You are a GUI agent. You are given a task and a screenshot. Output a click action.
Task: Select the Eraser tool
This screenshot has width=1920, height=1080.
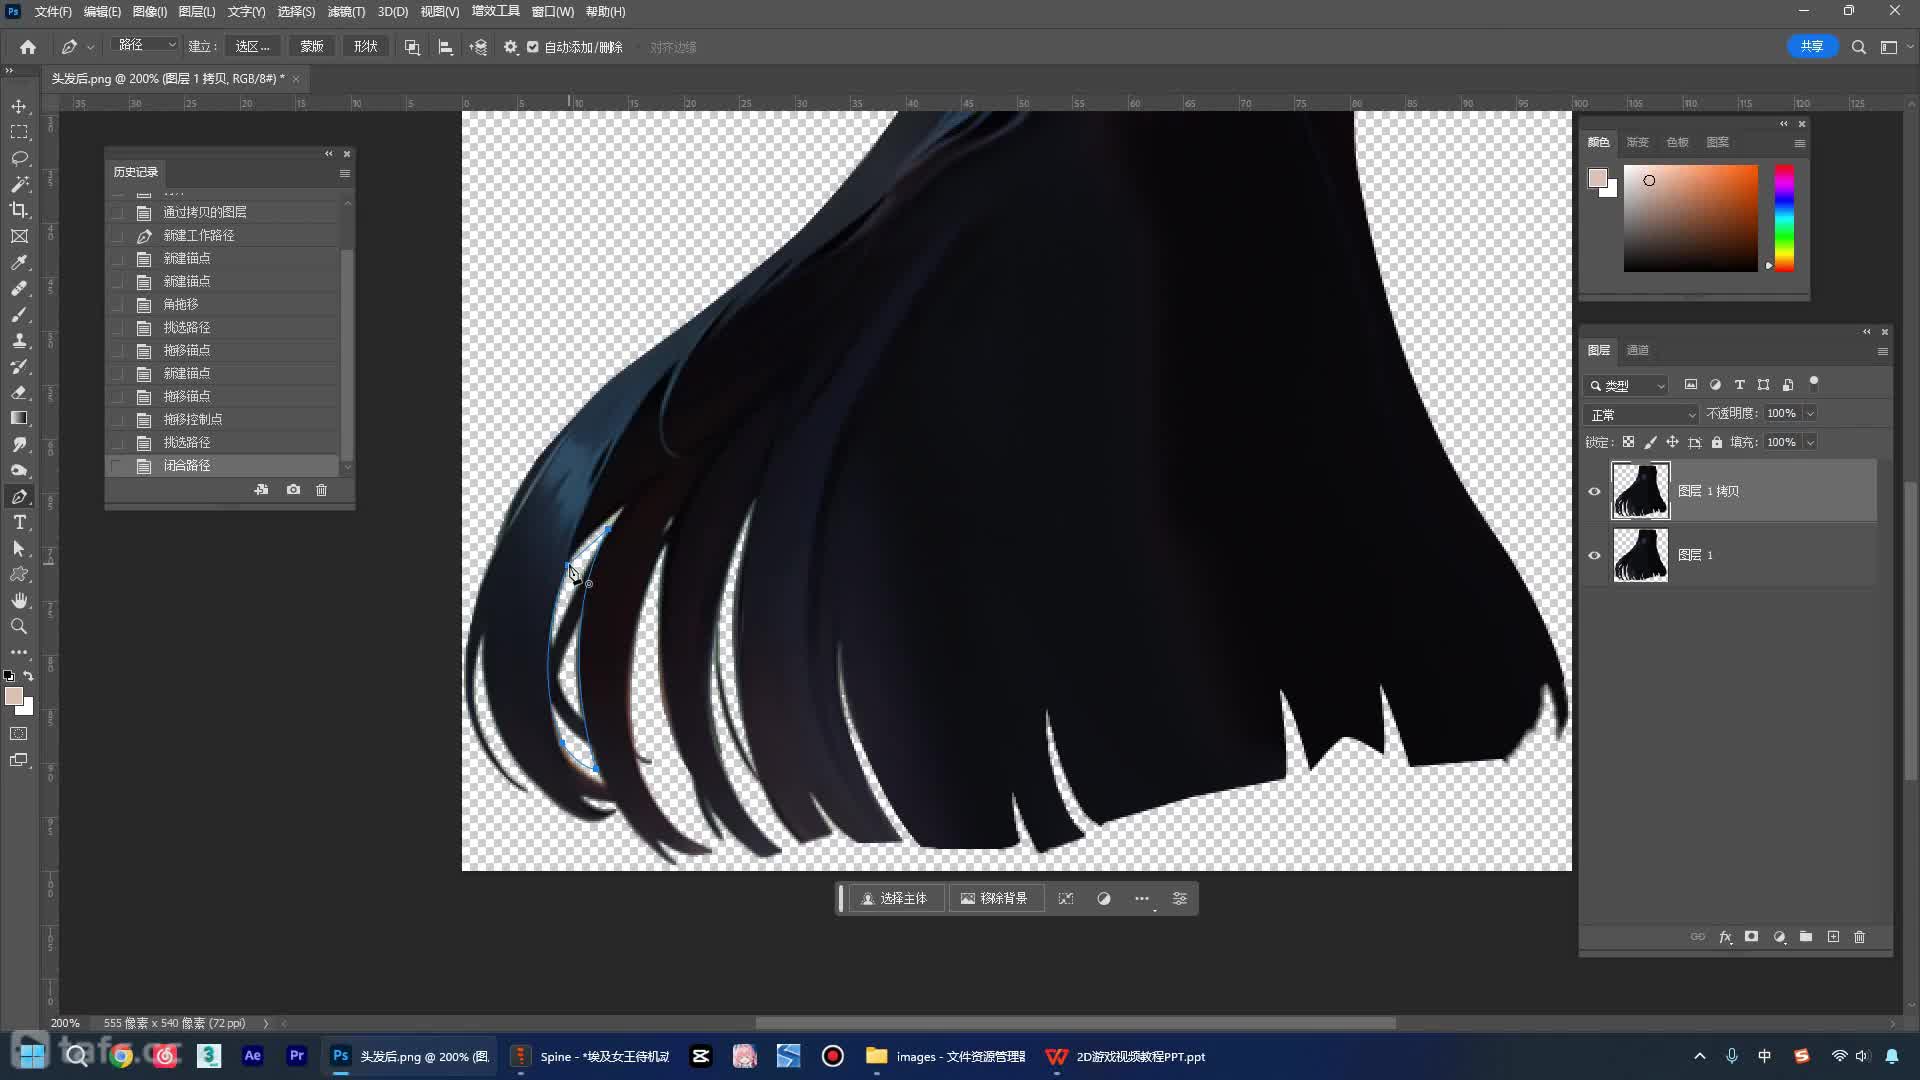[19, 392]
